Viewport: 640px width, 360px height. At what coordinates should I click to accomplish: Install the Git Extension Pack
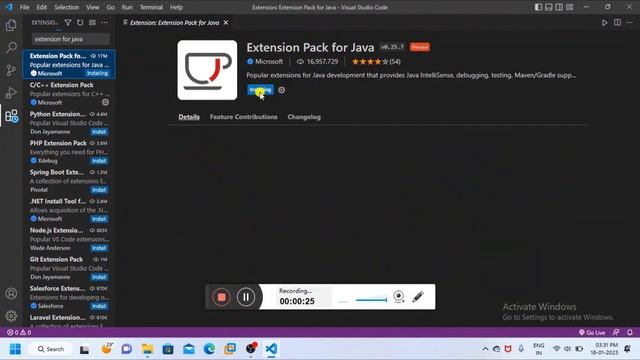click(x=99, y=277)
